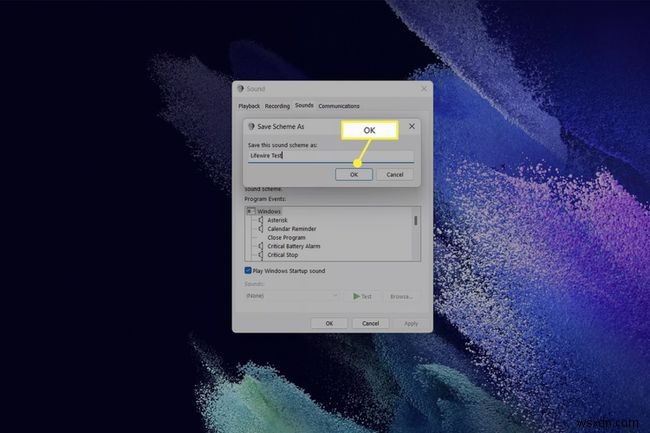Click Cancel at bottom of Sound window

pos(370,323)
